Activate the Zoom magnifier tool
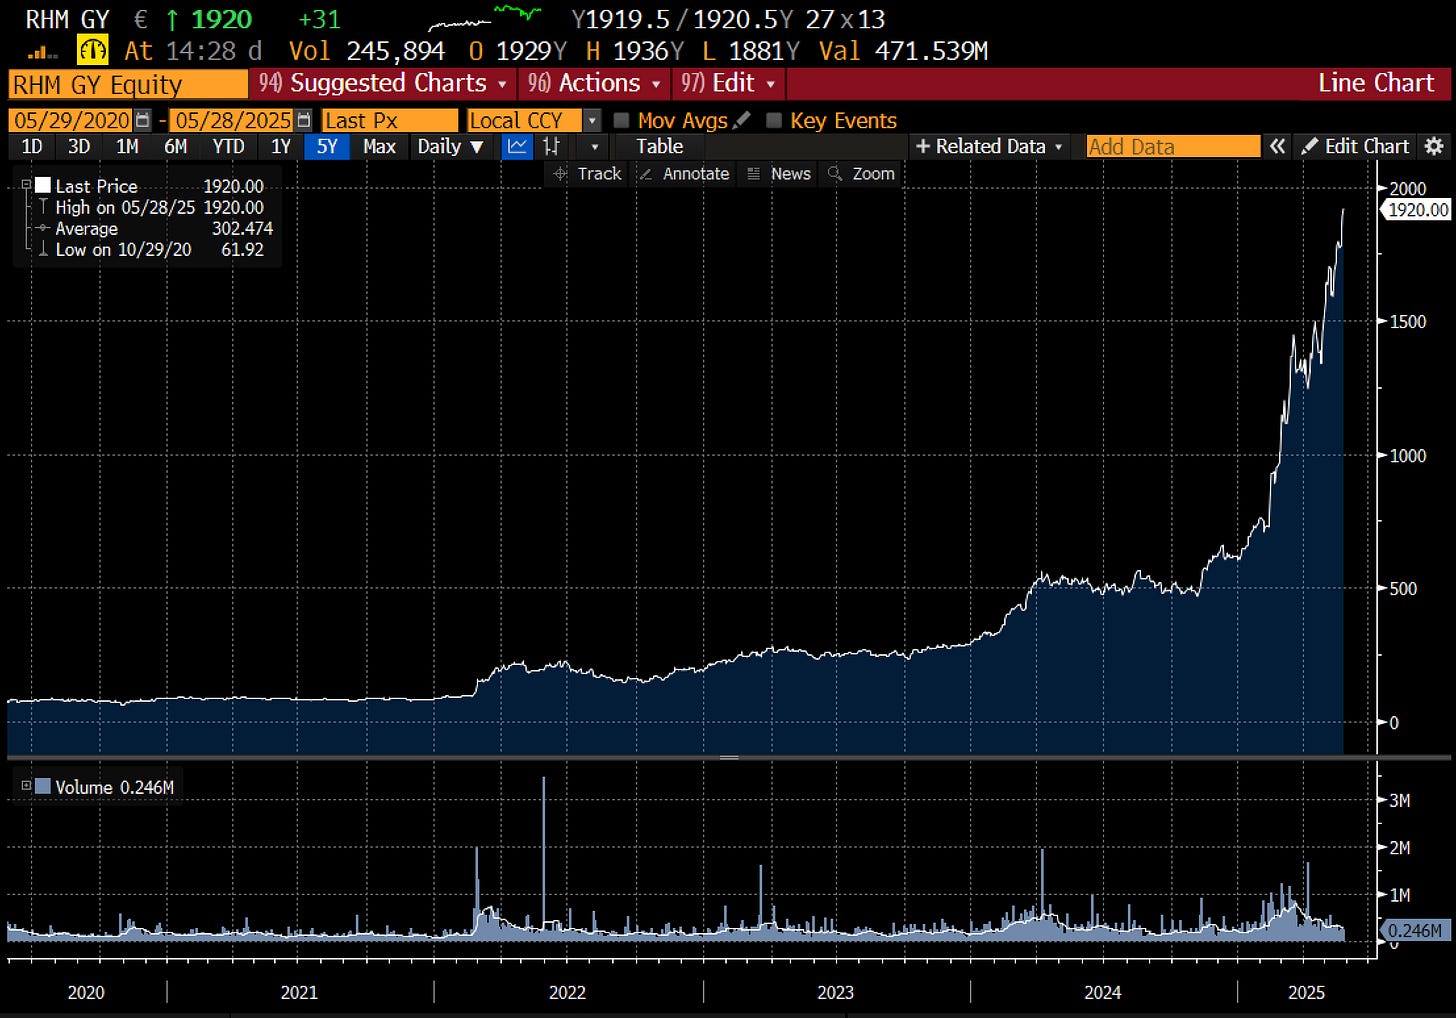Image resolution: width=1456 pixels, height=1018 pixels. (x=861, y=174)
